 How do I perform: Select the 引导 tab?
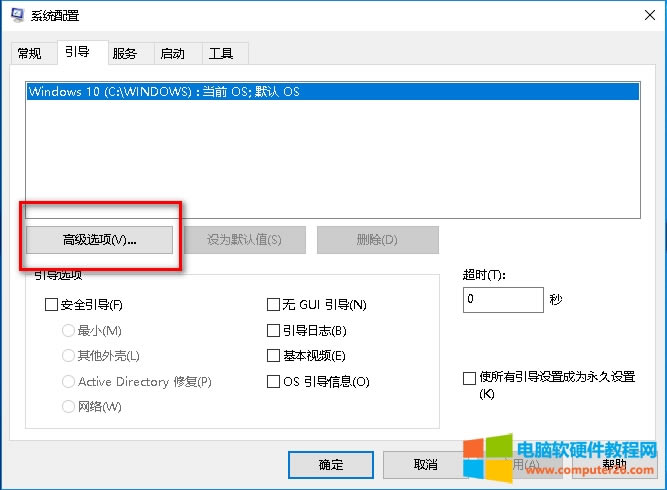[x=77, y=52]
